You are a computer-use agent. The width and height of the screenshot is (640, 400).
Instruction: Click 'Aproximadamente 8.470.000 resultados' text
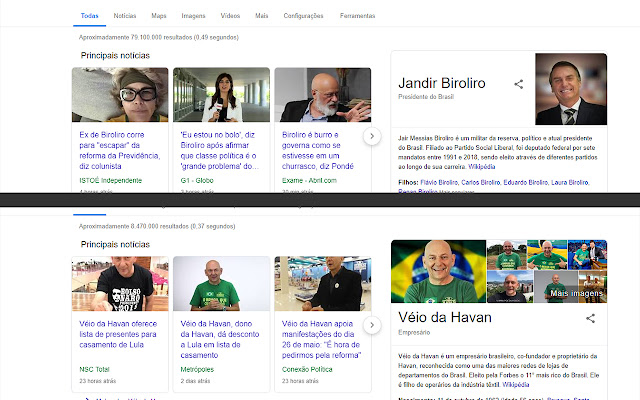[x=157, y=226]
